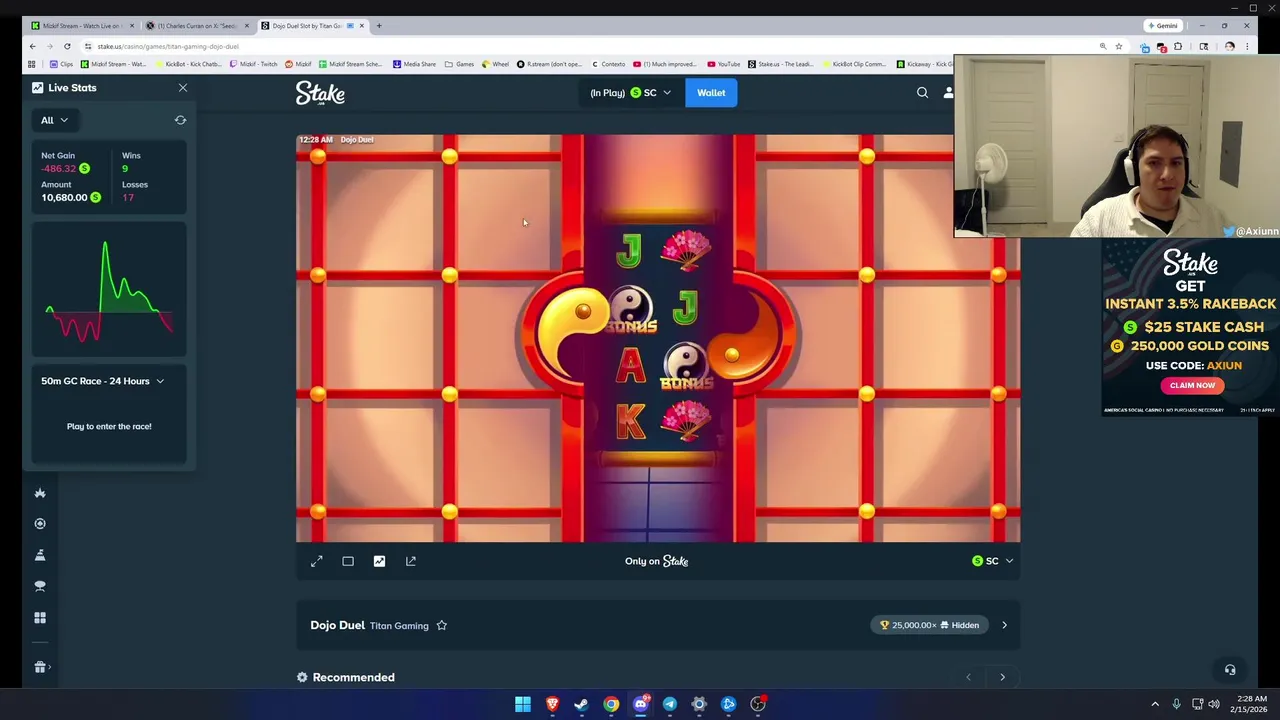
Task: Open Brave browser from the taskbar
Action: pyautogui.click(x=552, y=704)
